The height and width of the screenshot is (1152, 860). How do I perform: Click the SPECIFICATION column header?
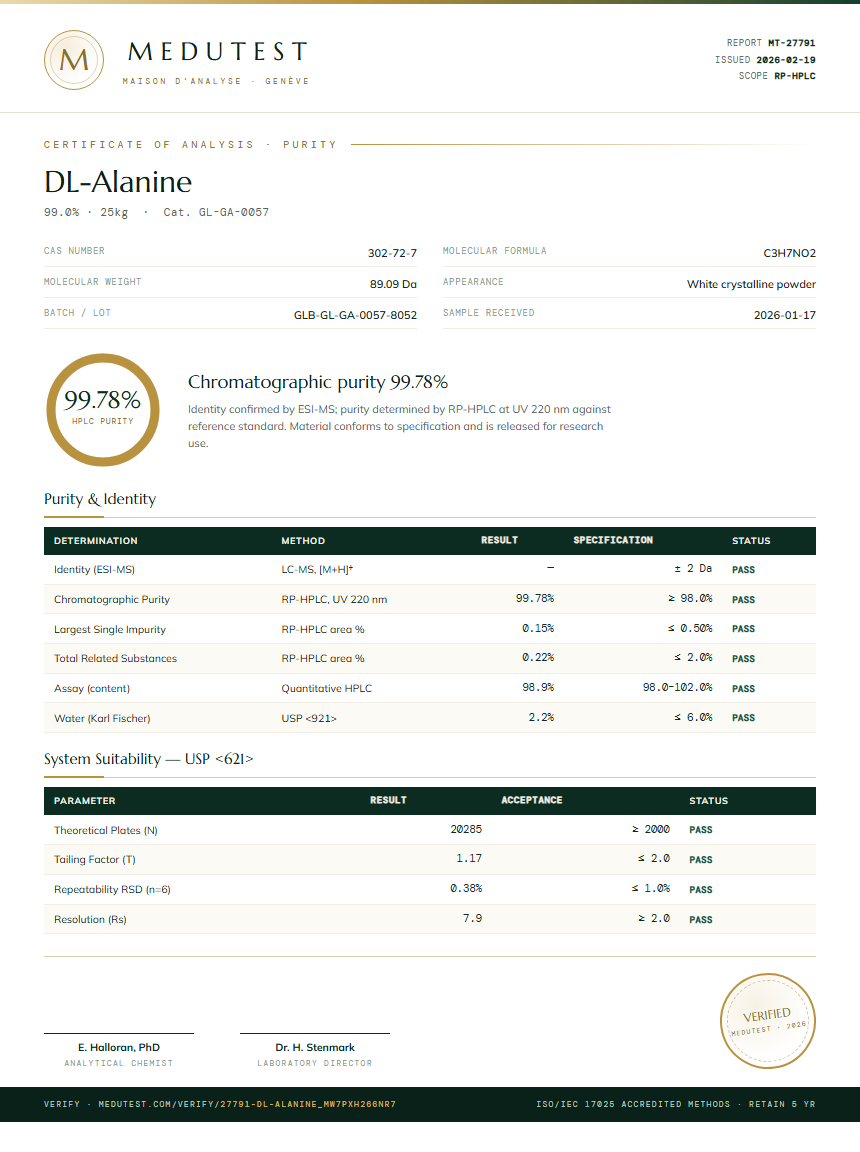pyautogui.click(x=613, y=540)
